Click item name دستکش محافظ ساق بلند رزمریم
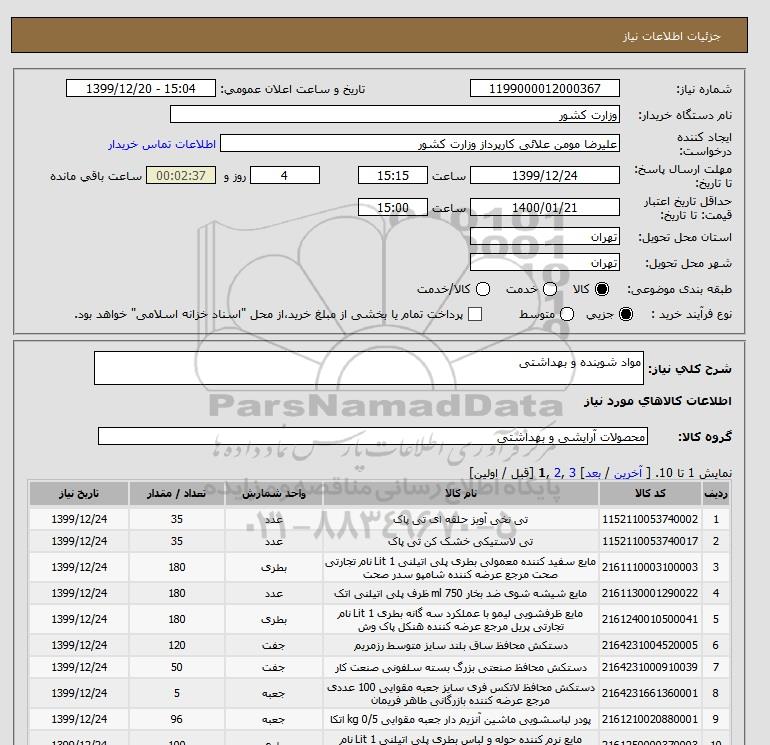The image size is (770, 745). 461,645
